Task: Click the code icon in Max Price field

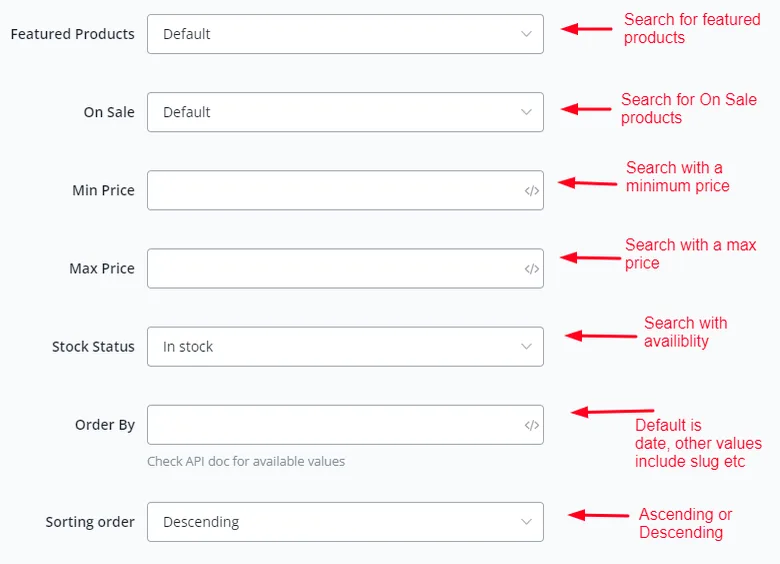Action: pos(531,269)
